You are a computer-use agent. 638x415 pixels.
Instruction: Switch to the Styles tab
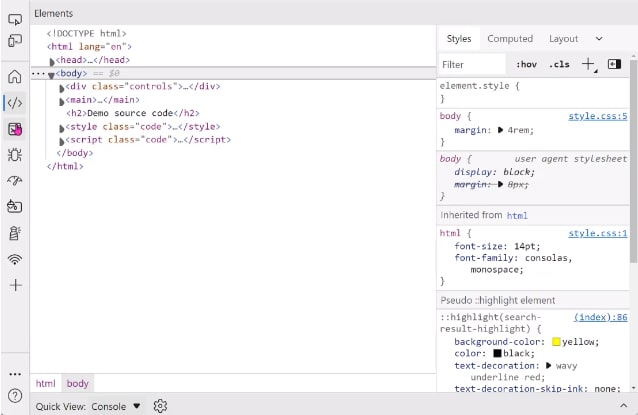(459, 39)
